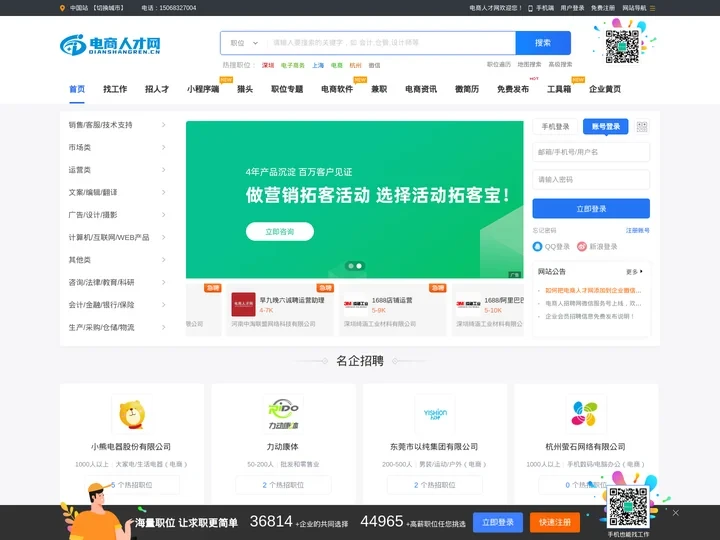Image resolution: width=720 pixels, height=540 pixels.
Task: Open the mobile phone icon for 手机端
Action: pyautogui.click(x=530, y=8)
